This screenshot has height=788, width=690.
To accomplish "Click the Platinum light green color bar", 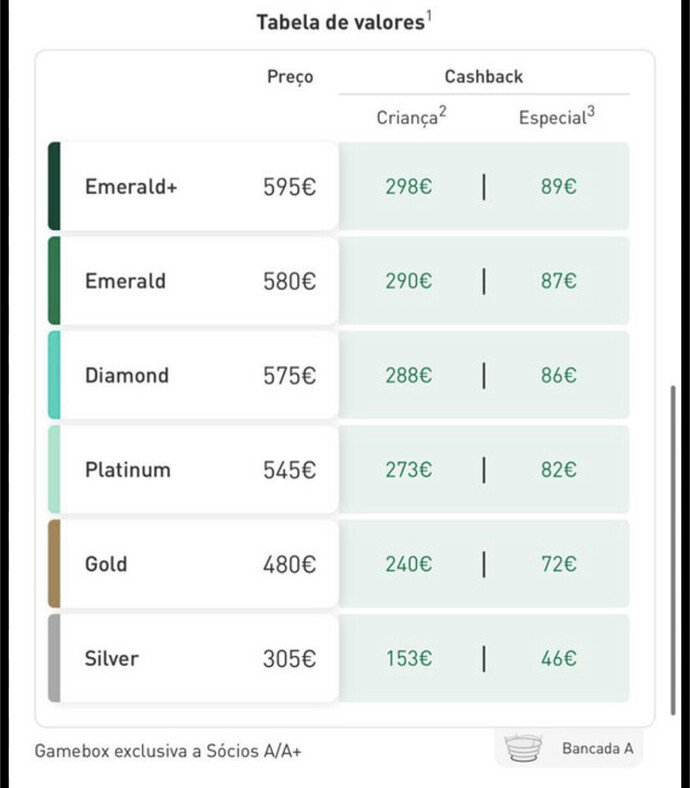I will [x=54, y=469].
